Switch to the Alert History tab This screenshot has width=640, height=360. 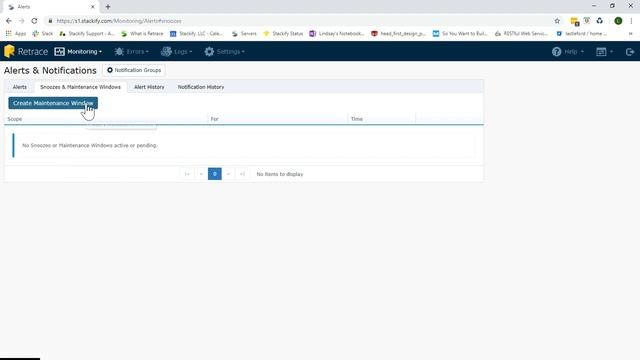[149, 87]
